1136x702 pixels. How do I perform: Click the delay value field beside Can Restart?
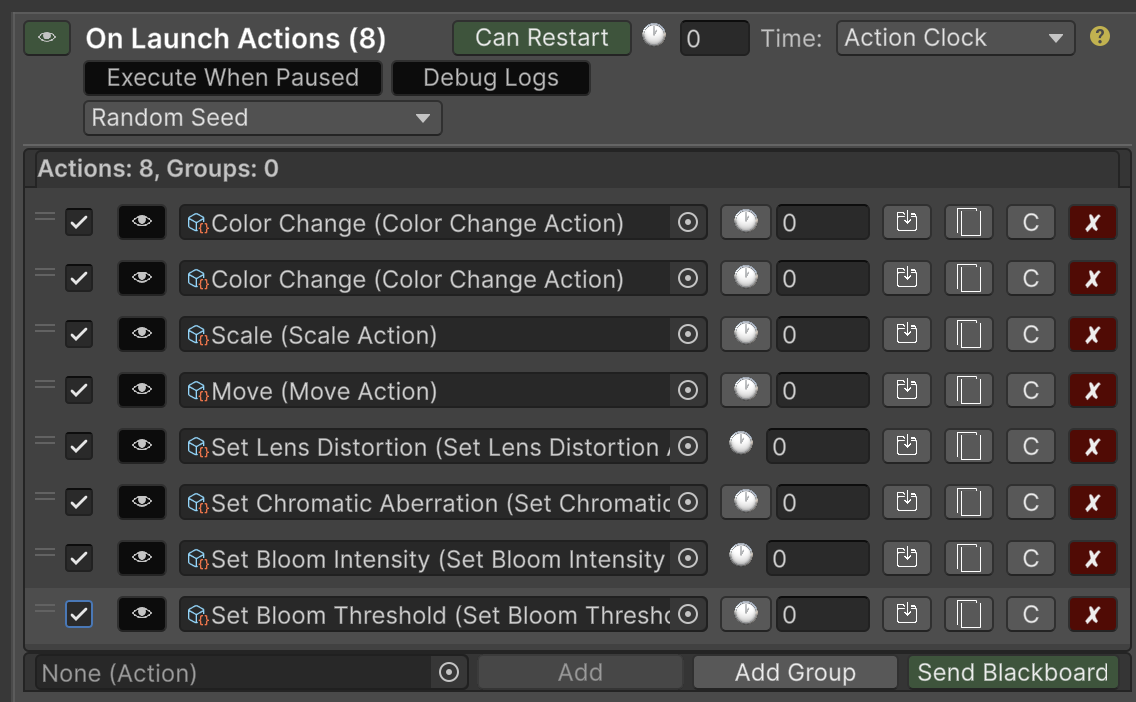(714, 39)
